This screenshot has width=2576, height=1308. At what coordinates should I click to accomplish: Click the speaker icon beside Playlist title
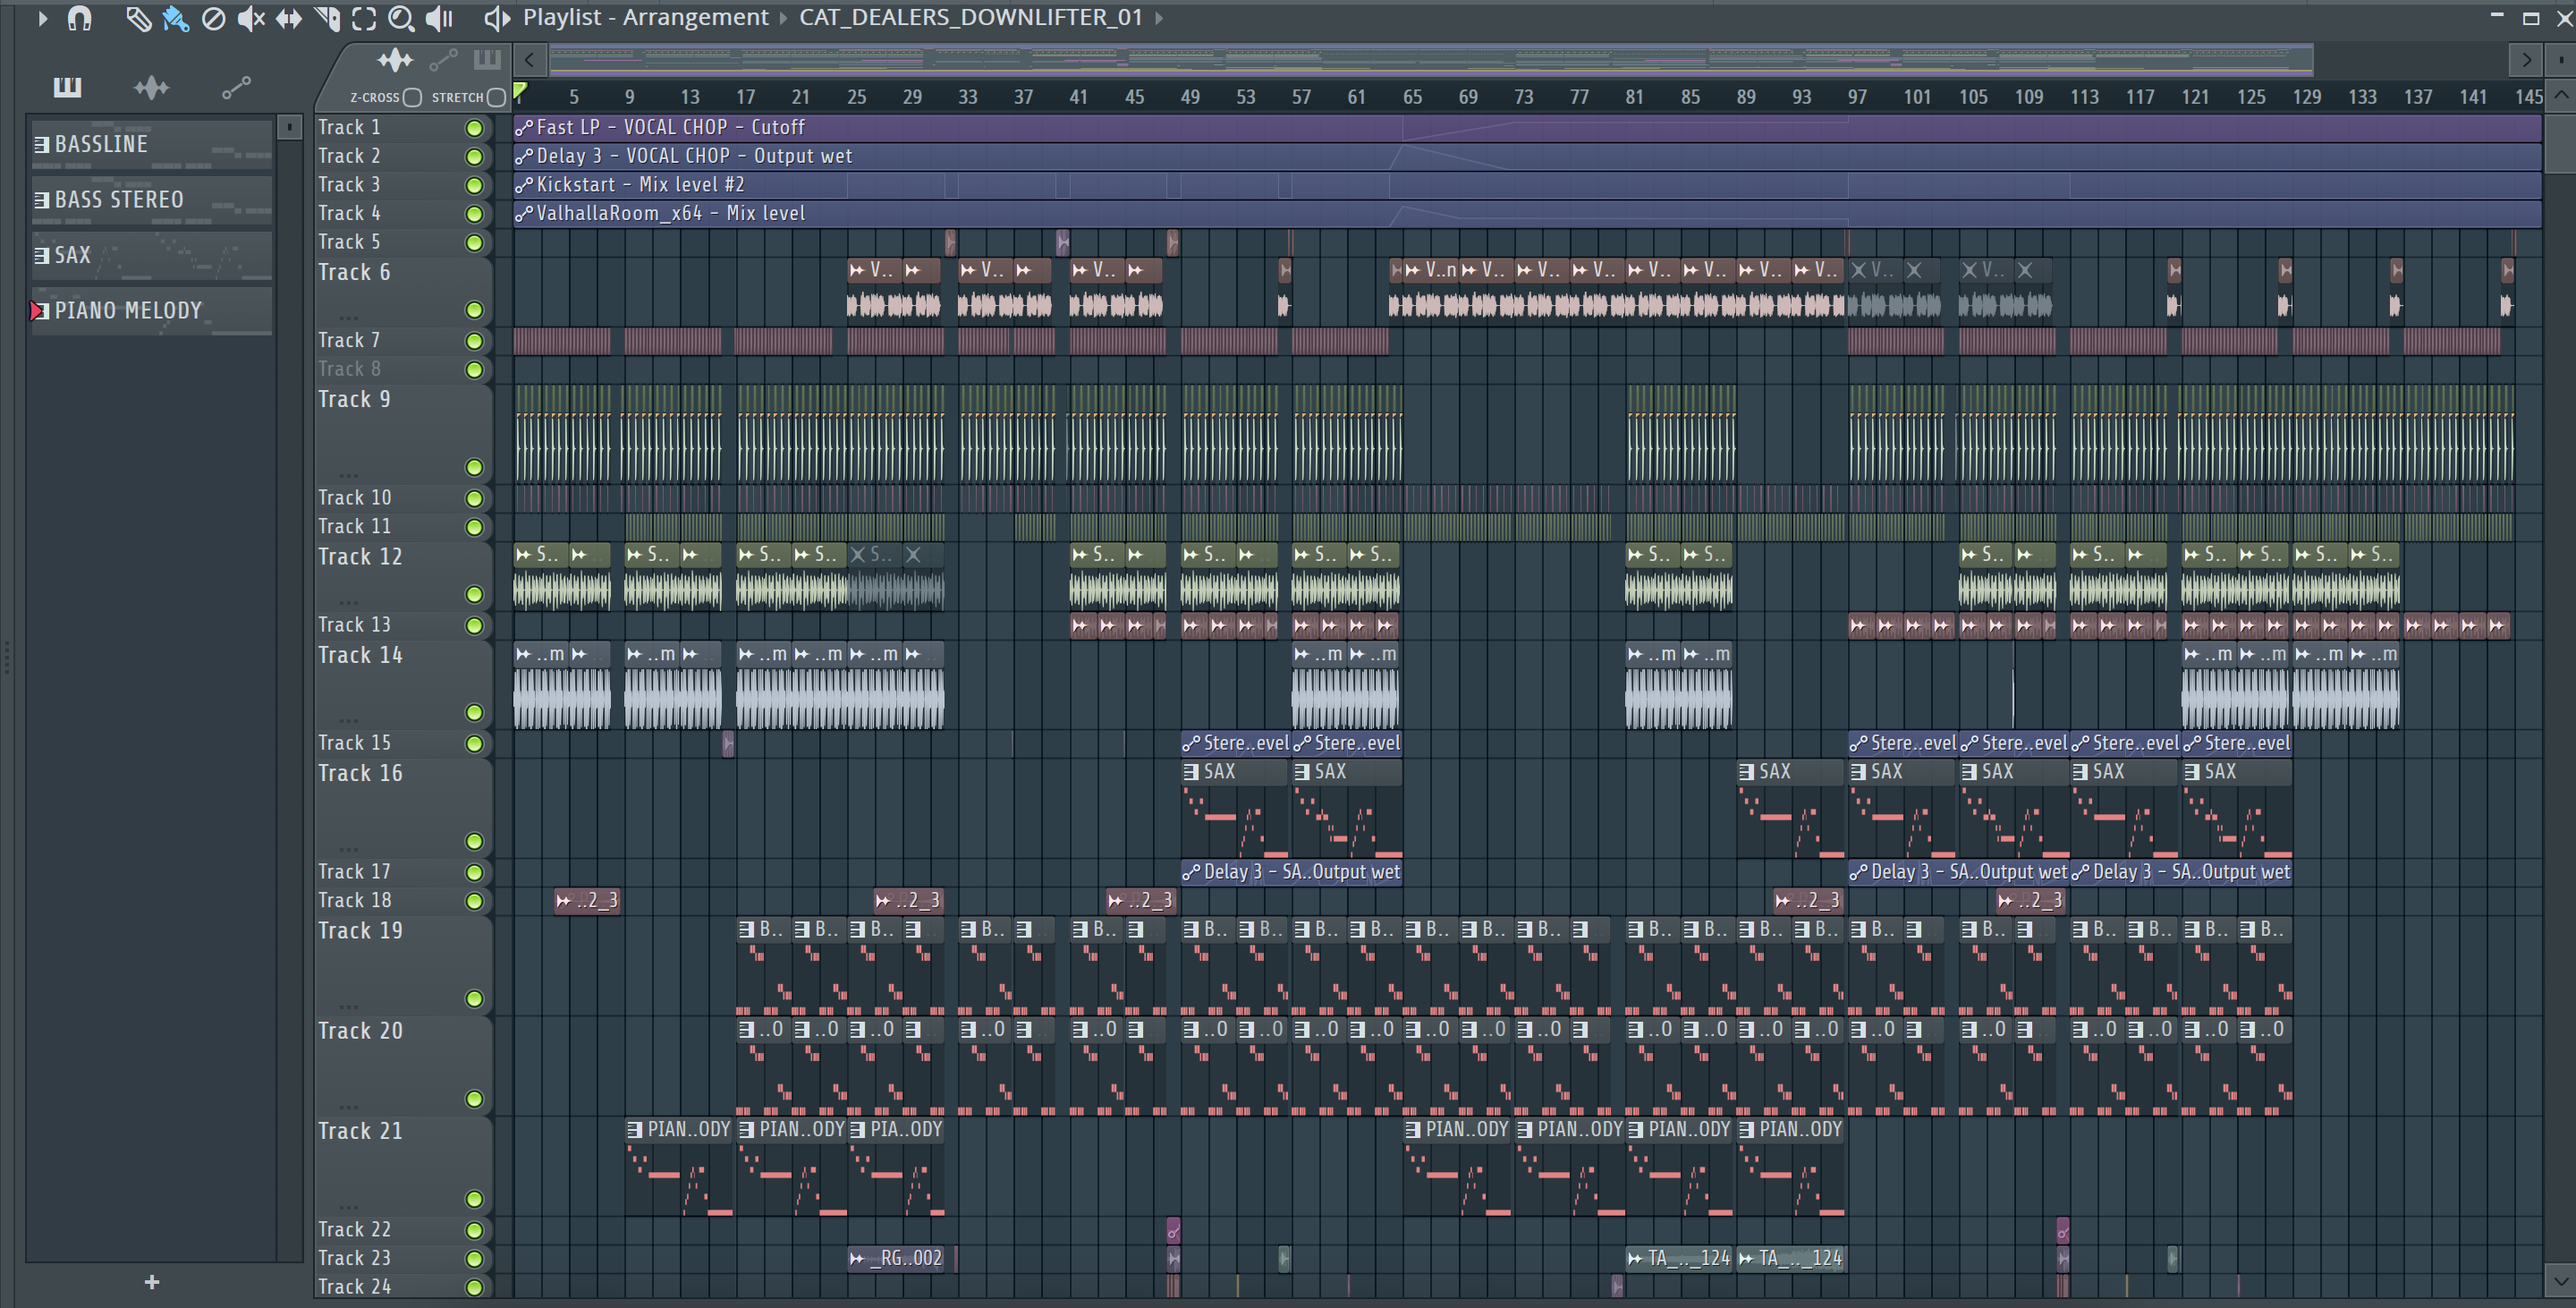(x=497, y=18)
